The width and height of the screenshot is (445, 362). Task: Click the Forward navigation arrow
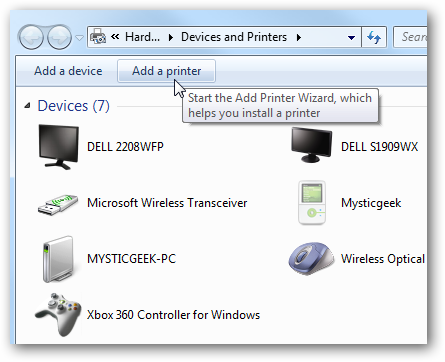(x=59, y=37)
